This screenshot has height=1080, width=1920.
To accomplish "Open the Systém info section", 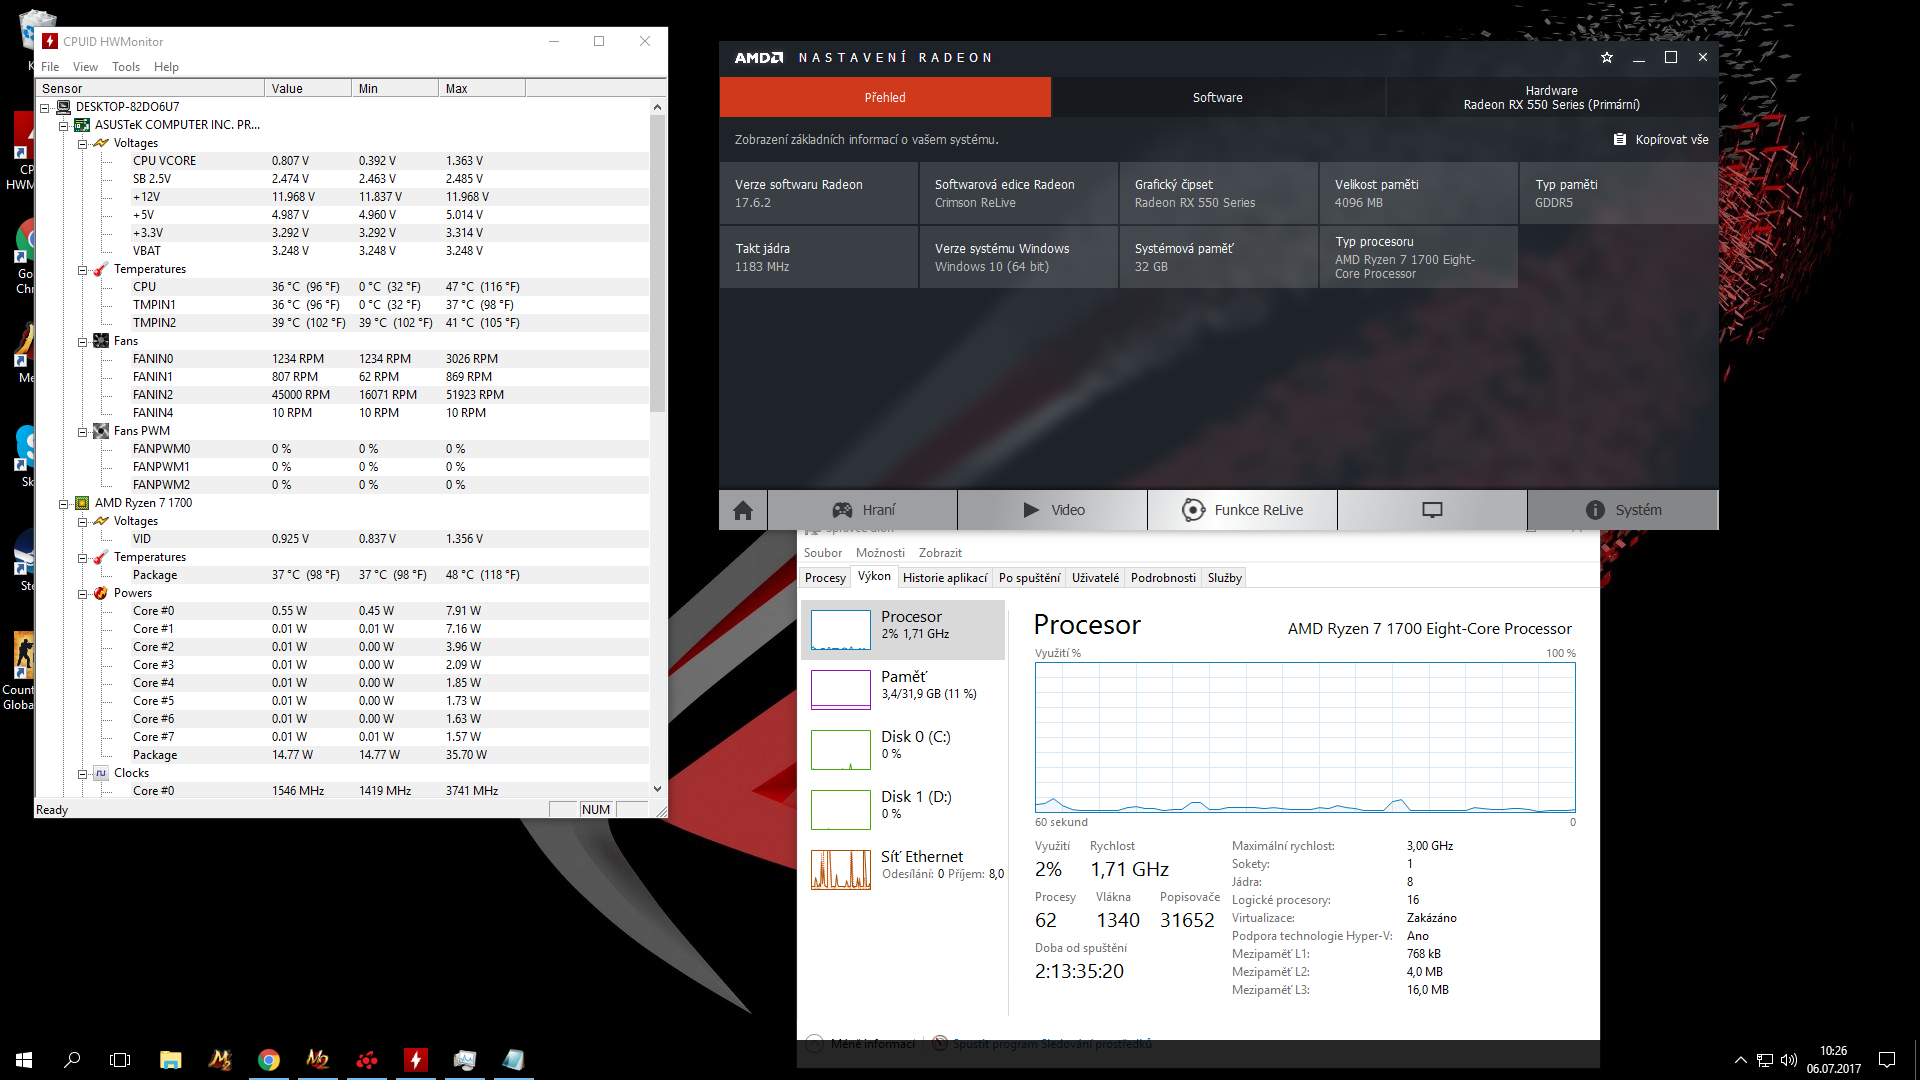I will pyautogui.click(x=1623, y=510).
